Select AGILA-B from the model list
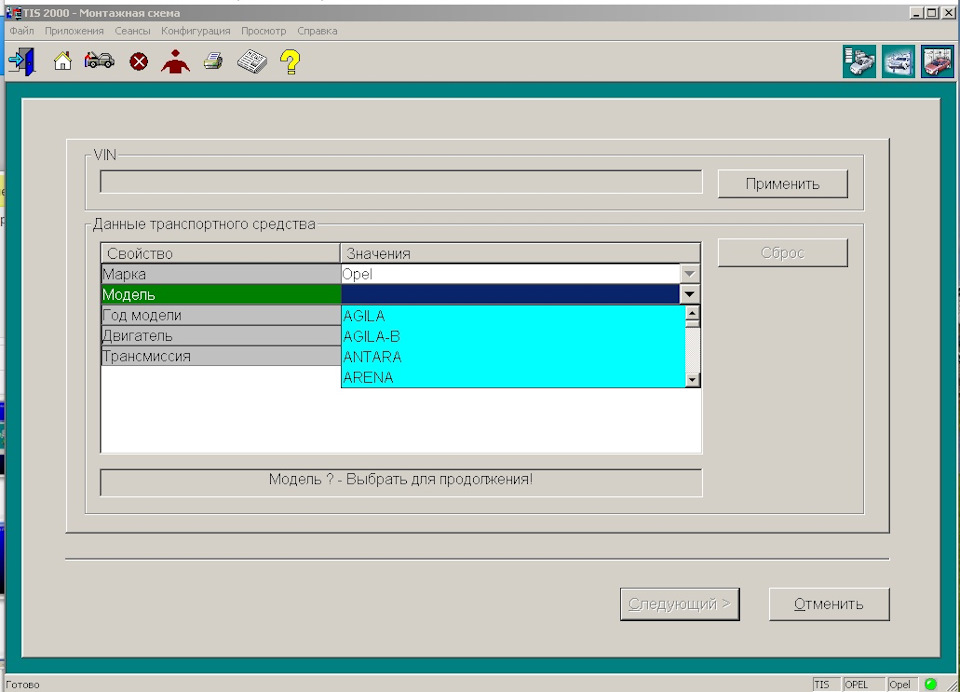Image resolution: width=960 pixels, height=692 pixels. click(513, 336)
